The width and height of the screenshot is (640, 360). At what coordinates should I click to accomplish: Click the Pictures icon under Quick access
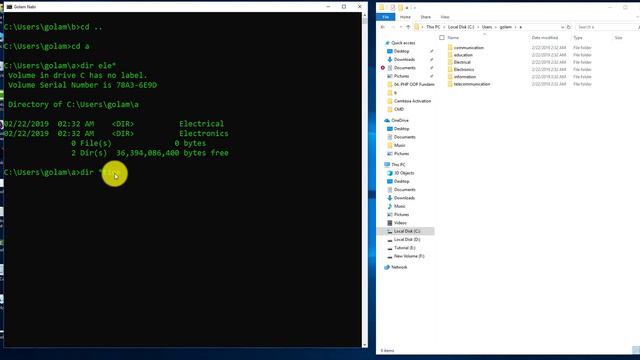[390, 76]
